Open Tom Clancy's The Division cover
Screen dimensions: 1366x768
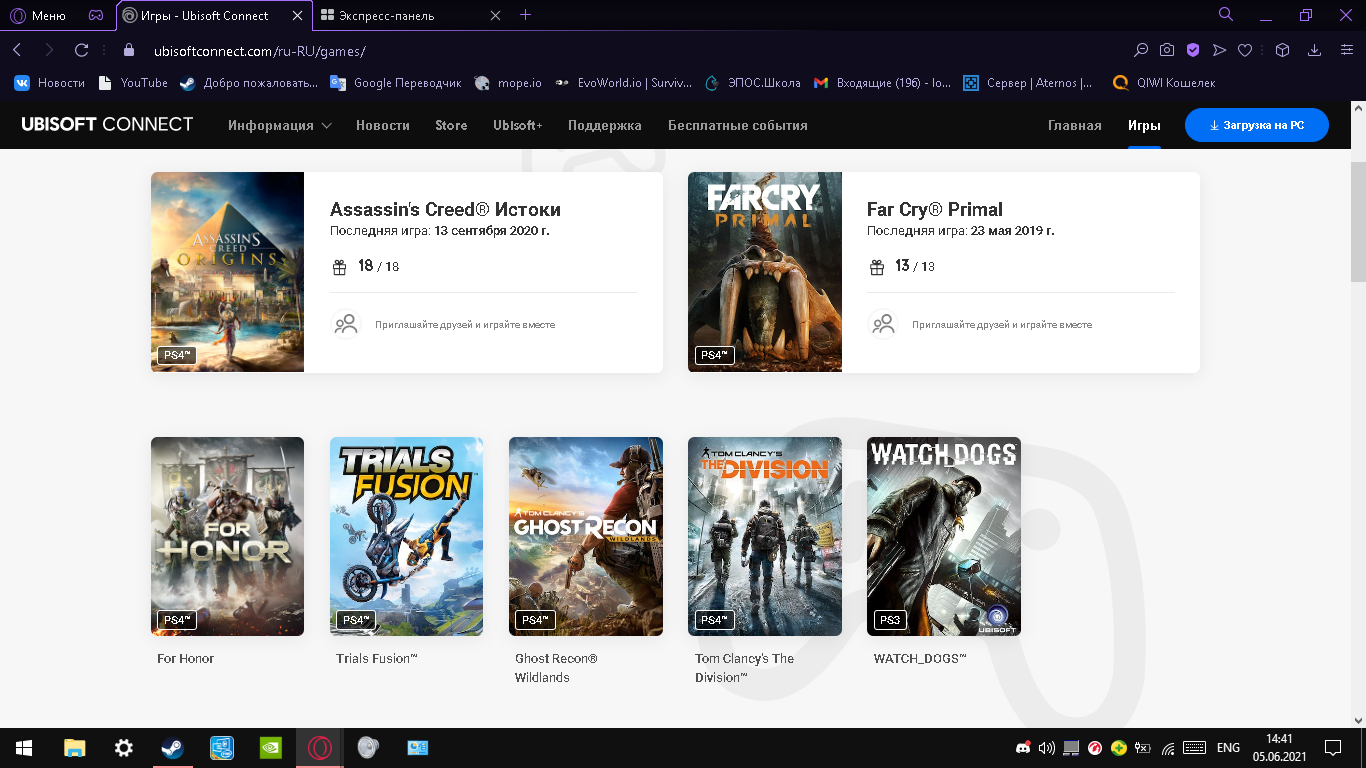click(765, 536)
